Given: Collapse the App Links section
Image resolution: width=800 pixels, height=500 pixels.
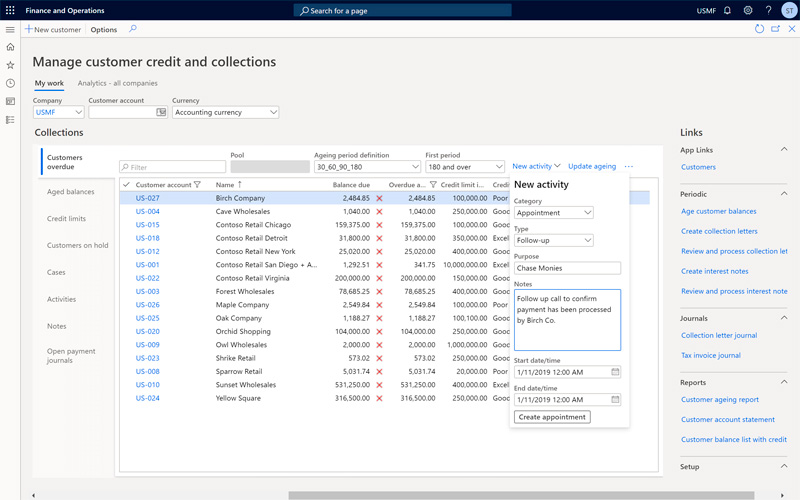Looking at the screenshot, I should click(784, 149).
